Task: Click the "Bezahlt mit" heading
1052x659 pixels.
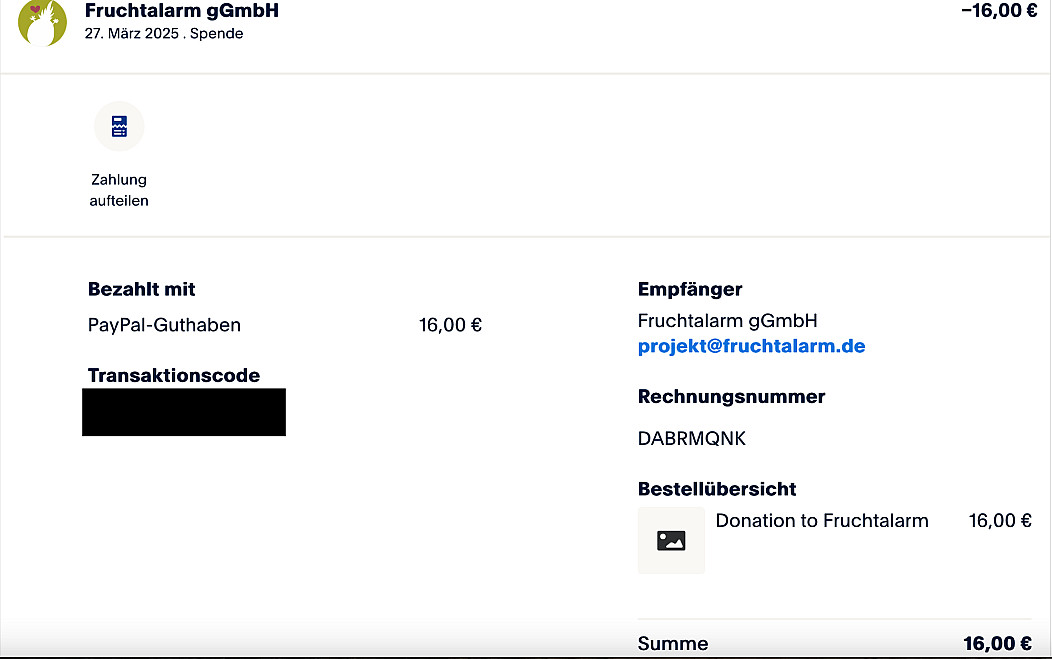Action: 142,289
